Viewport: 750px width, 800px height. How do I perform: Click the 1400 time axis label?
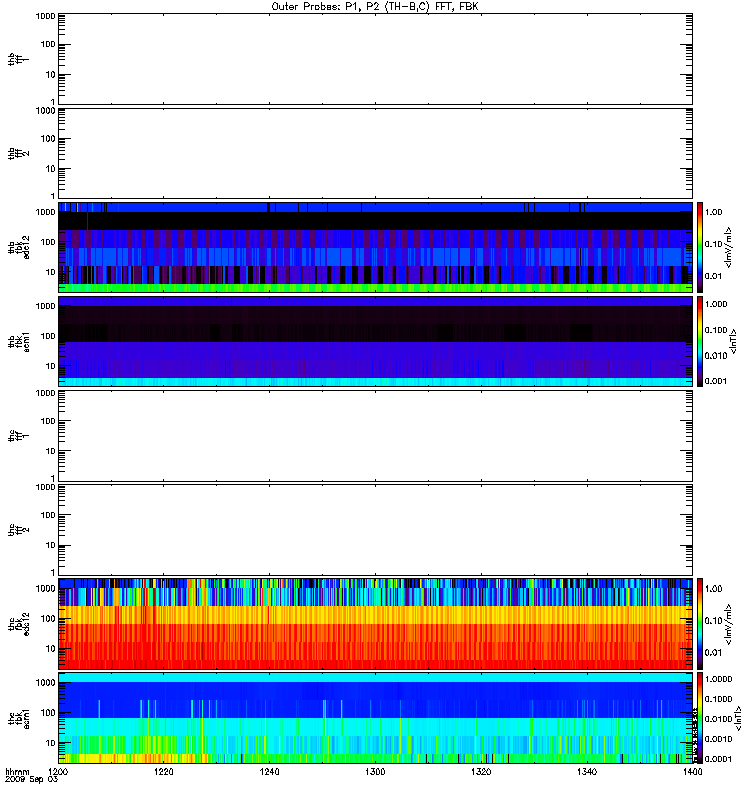(x=692, y=771)
